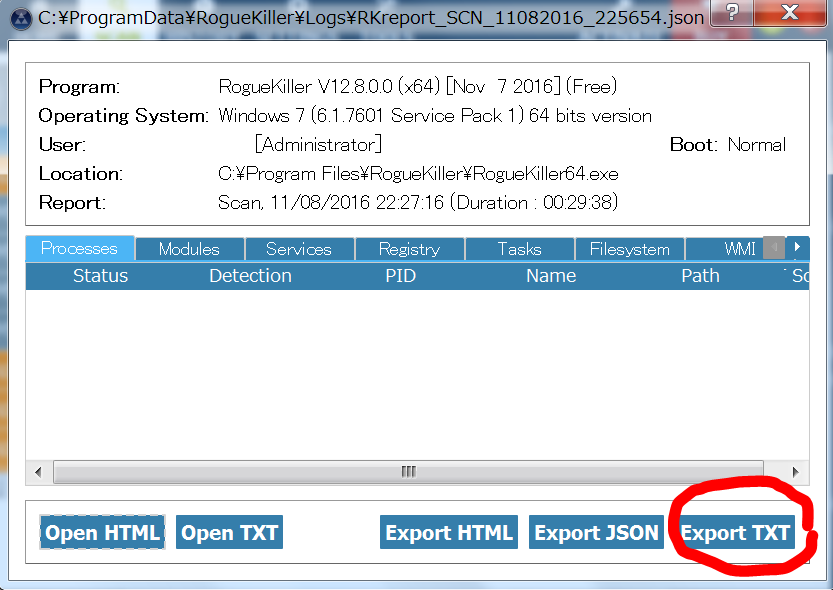Sort by the Status column header
Screen dimensions: 833x590
click(x=100, y=276)
